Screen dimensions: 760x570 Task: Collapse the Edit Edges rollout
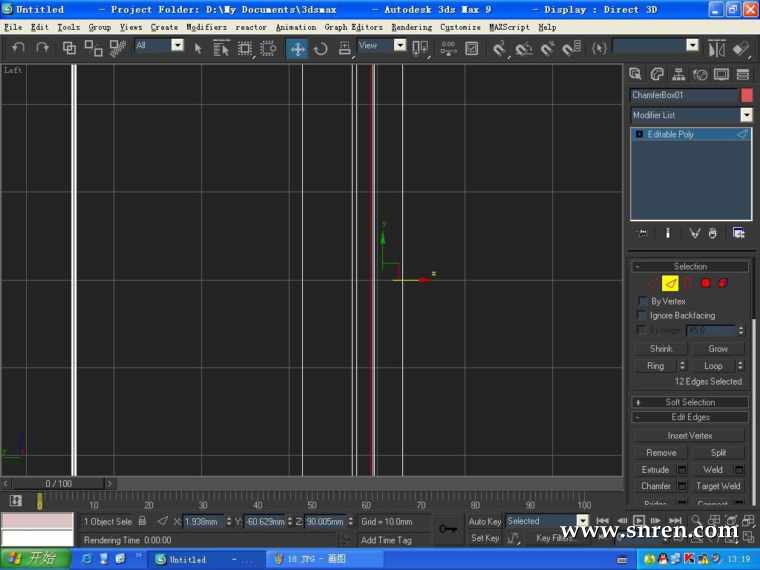pos(690,417)
